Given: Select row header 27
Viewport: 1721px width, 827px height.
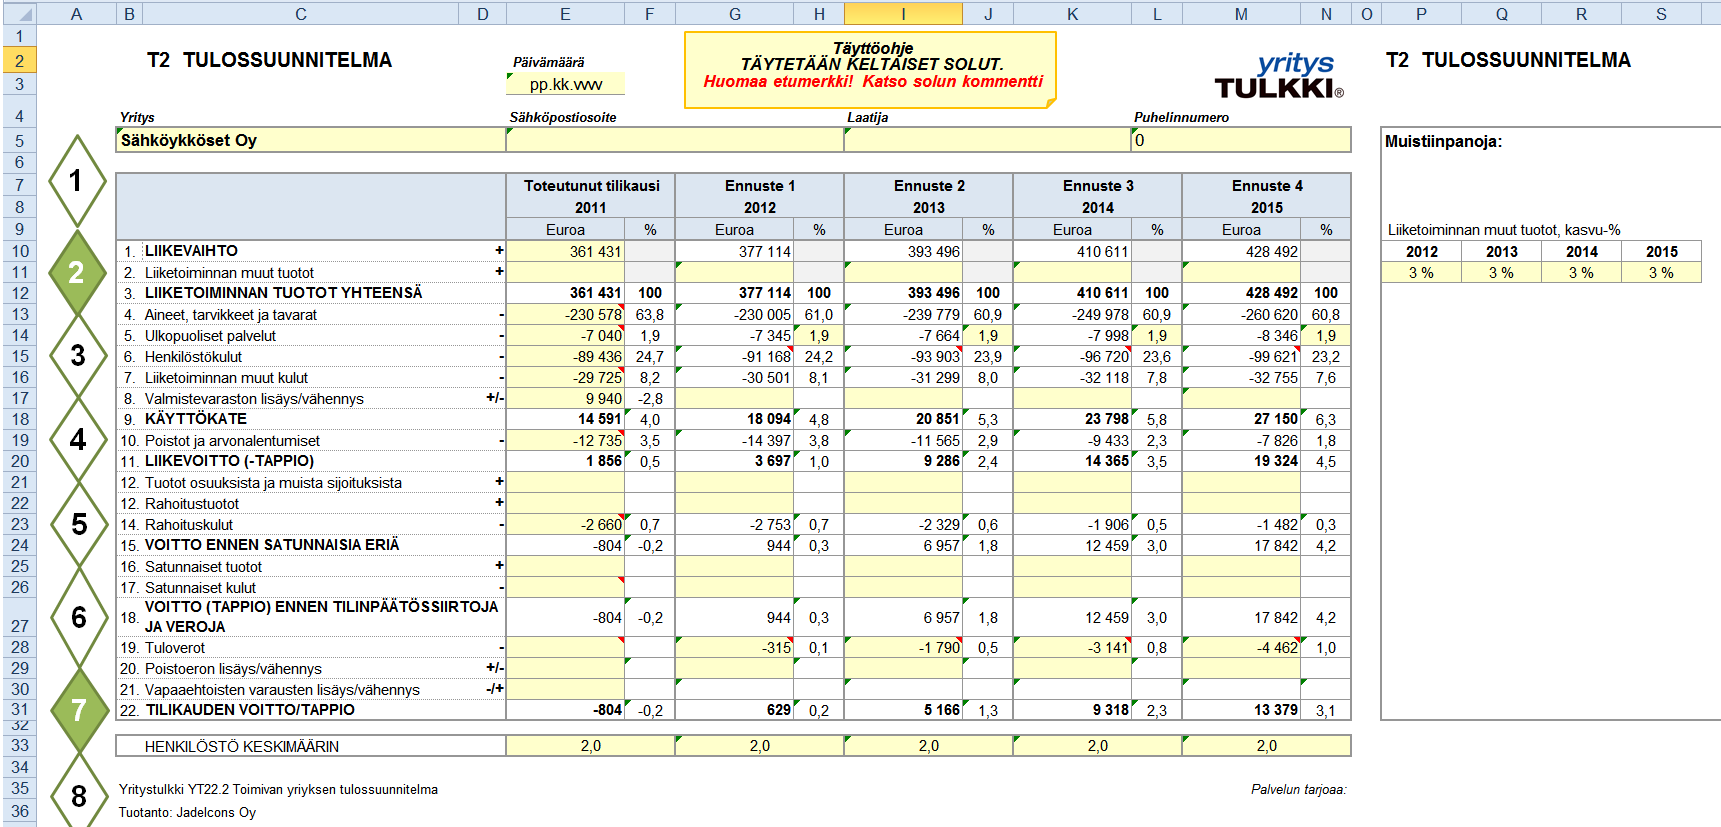Looking at the screenshot, I should click(19, 617).
